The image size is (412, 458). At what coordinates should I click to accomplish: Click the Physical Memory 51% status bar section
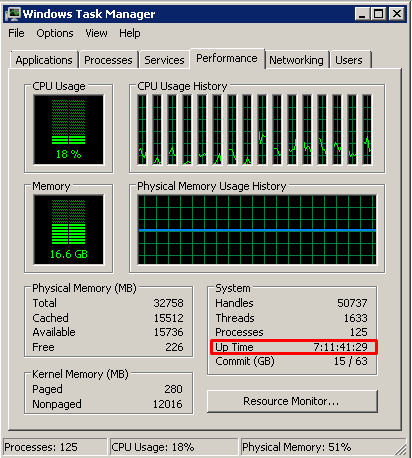coord(323,447)
